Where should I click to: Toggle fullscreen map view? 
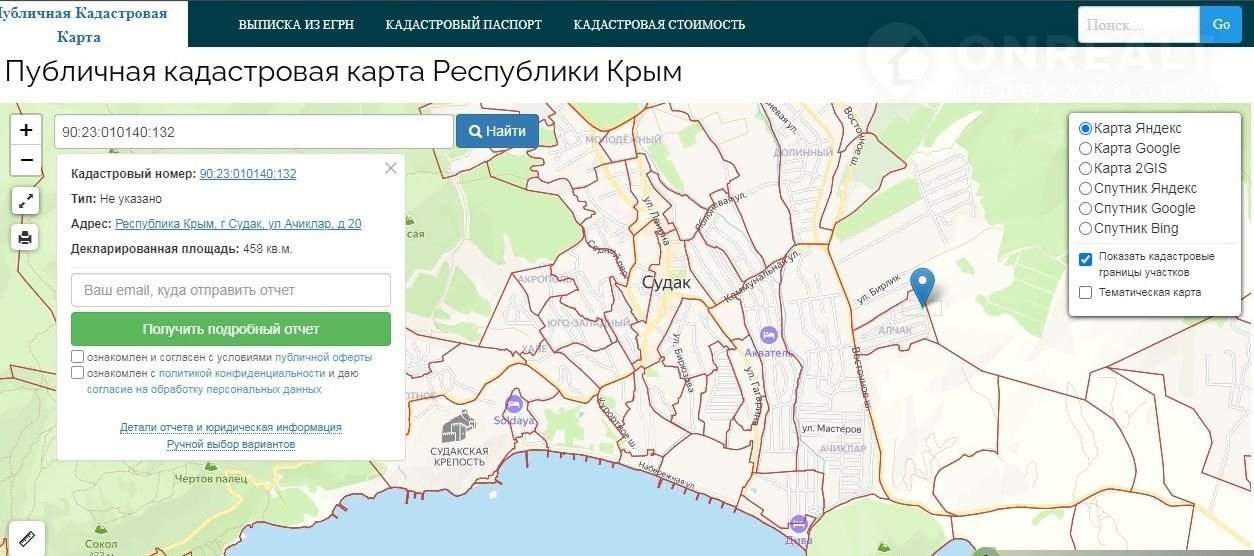[x=26, y=201]
